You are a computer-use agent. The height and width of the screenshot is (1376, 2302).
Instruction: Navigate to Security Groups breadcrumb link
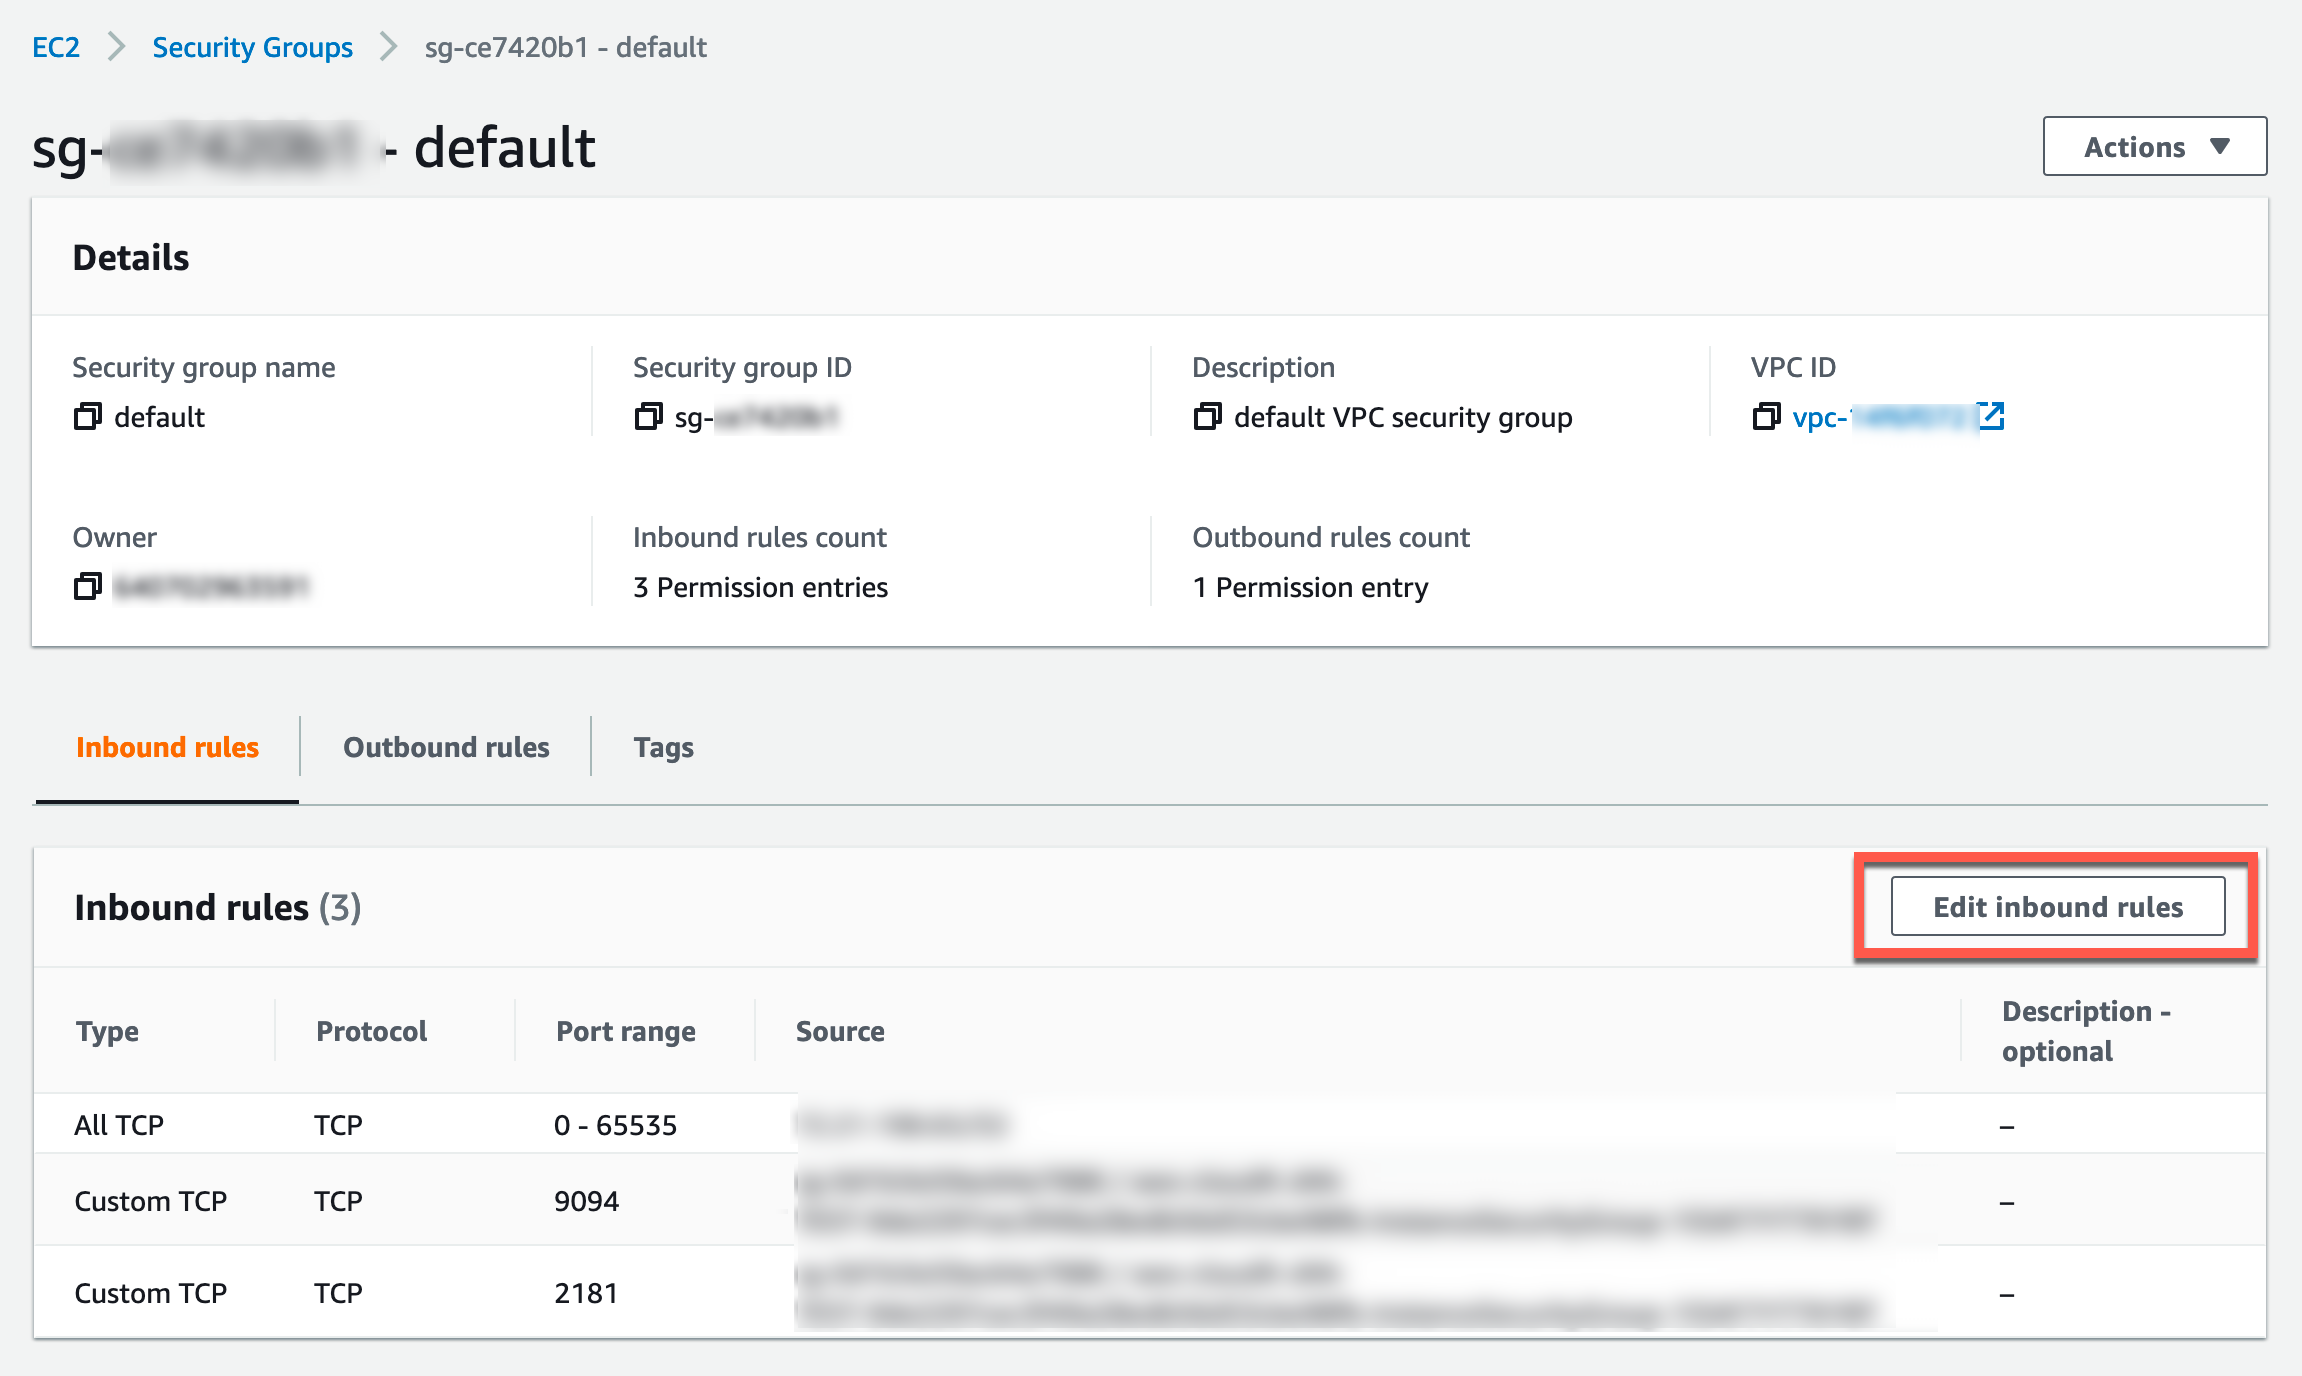point(252,47)
